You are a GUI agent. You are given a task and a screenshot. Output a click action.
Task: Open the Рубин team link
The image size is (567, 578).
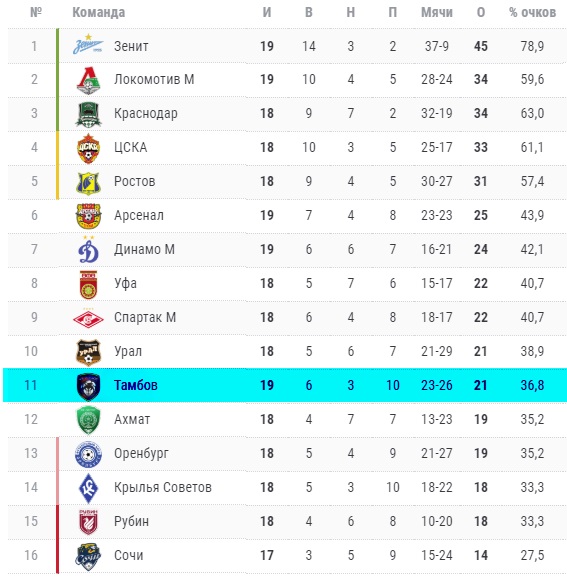132,522
